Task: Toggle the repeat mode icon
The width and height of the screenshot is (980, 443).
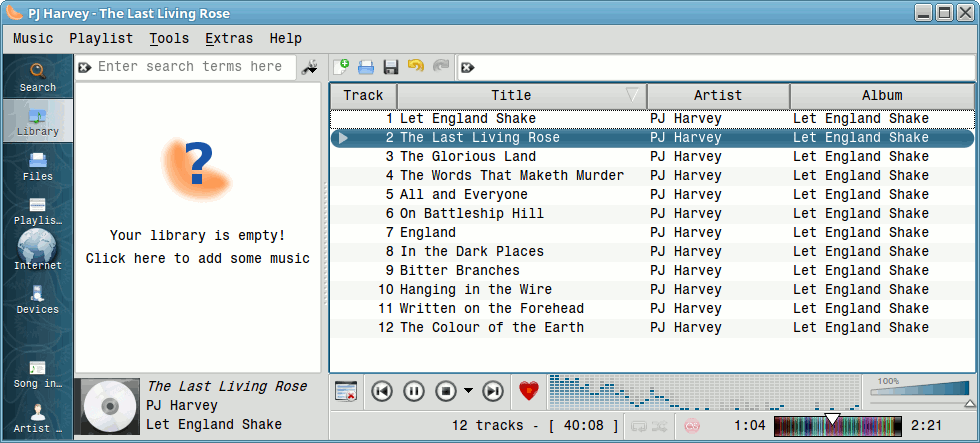Action: coord(639,427)
